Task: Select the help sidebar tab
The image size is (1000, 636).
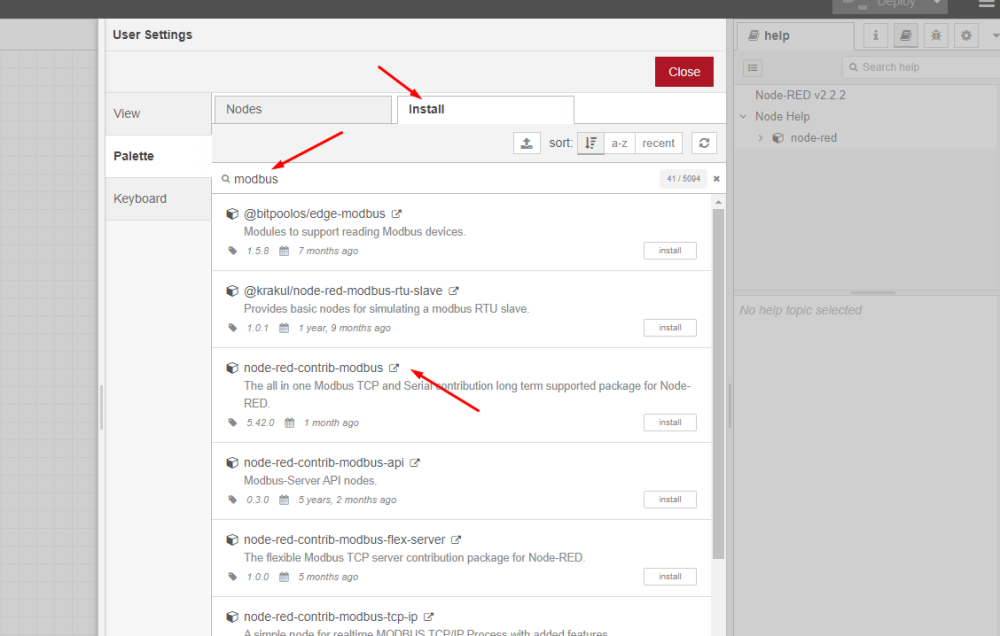Action: (x=795, y=36)
